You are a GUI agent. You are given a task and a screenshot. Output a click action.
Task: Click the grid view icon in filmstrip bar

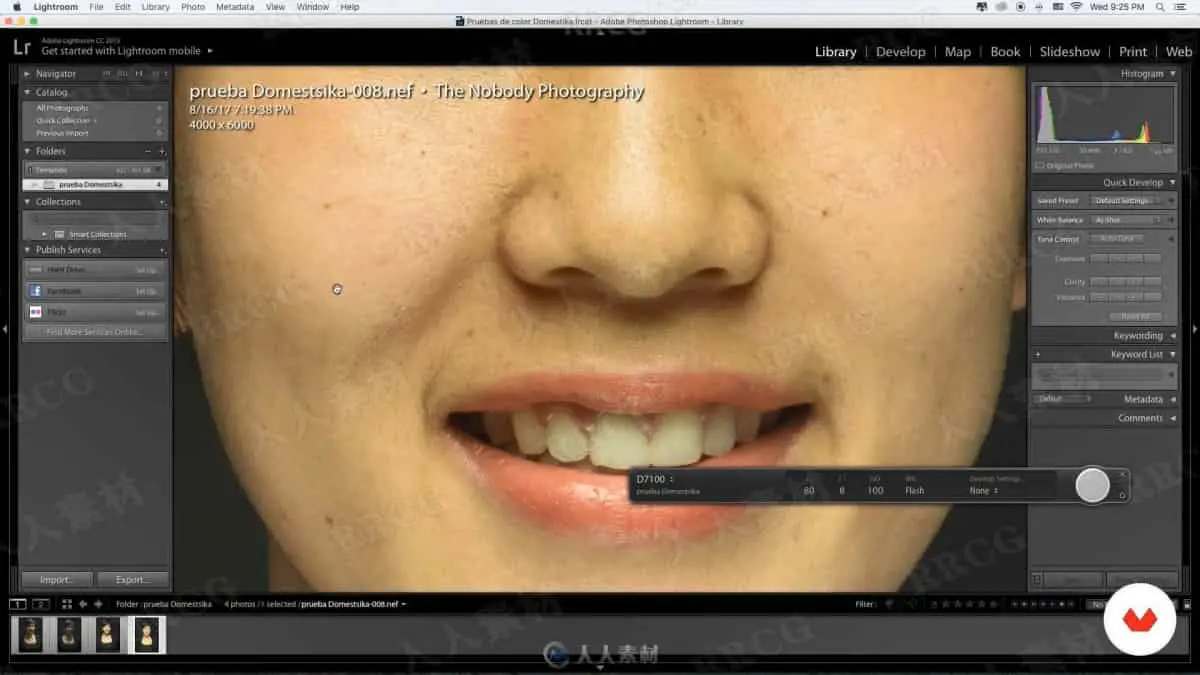tap(67, 604)
